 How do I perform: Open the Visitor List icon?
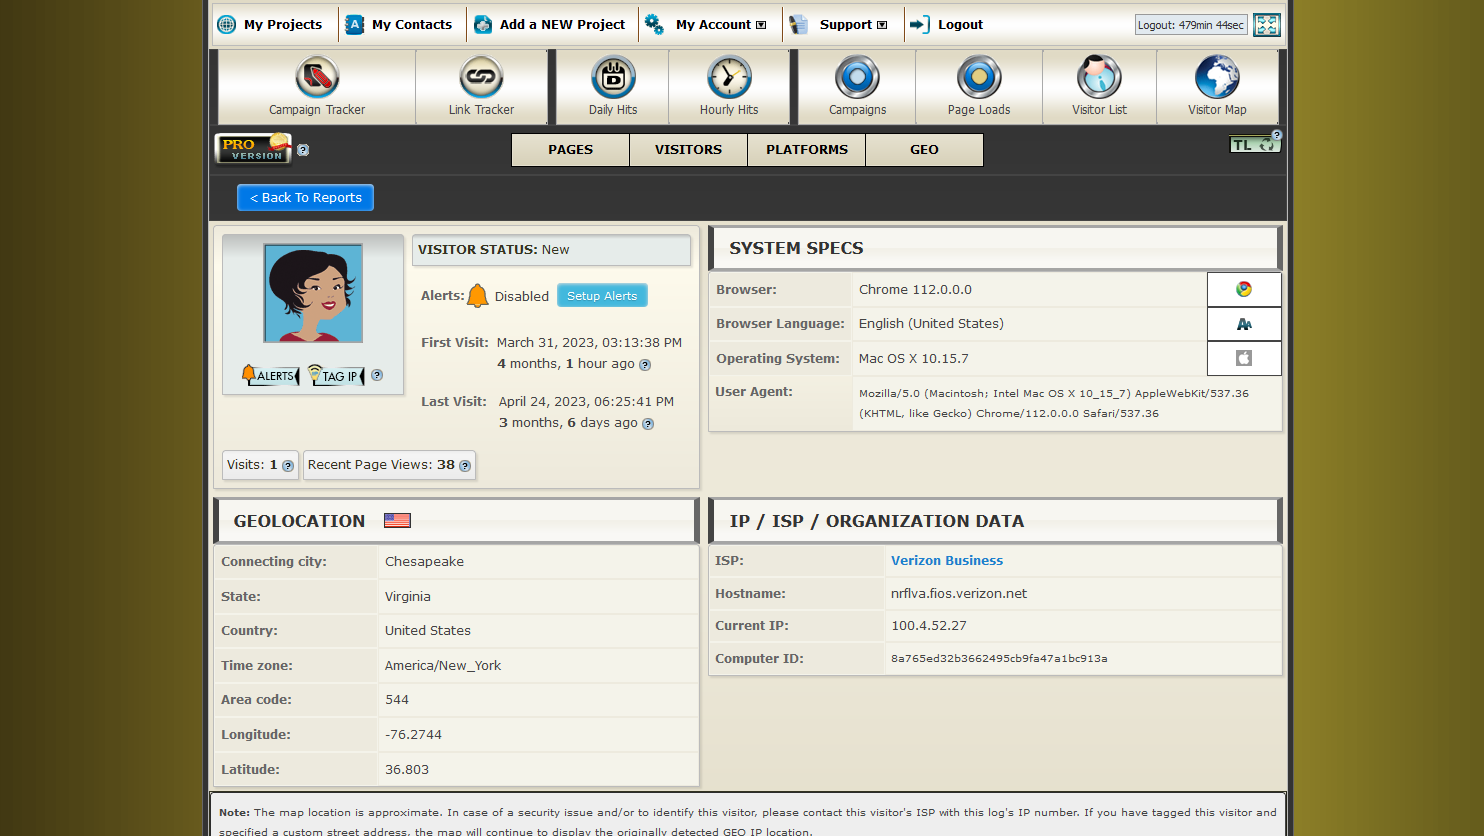pos(1099,78)
